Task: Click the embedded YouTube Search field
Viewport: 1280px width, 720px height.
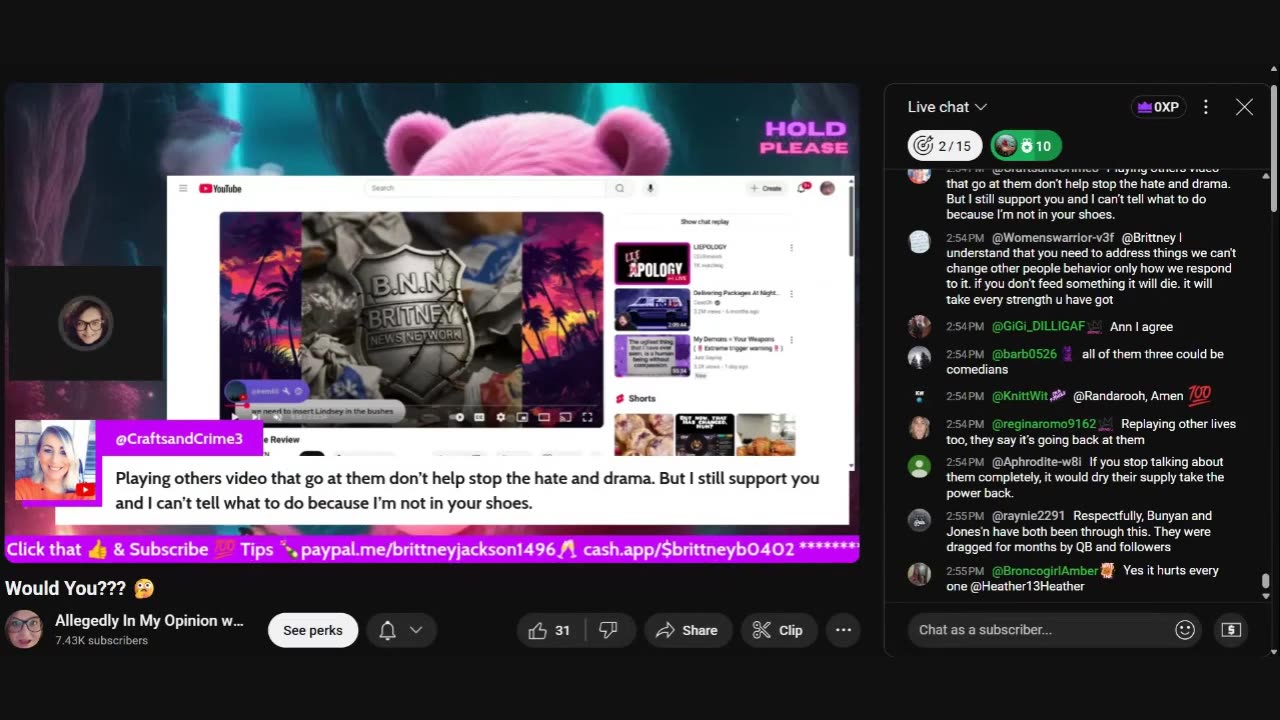Action: tap(486, 188)
